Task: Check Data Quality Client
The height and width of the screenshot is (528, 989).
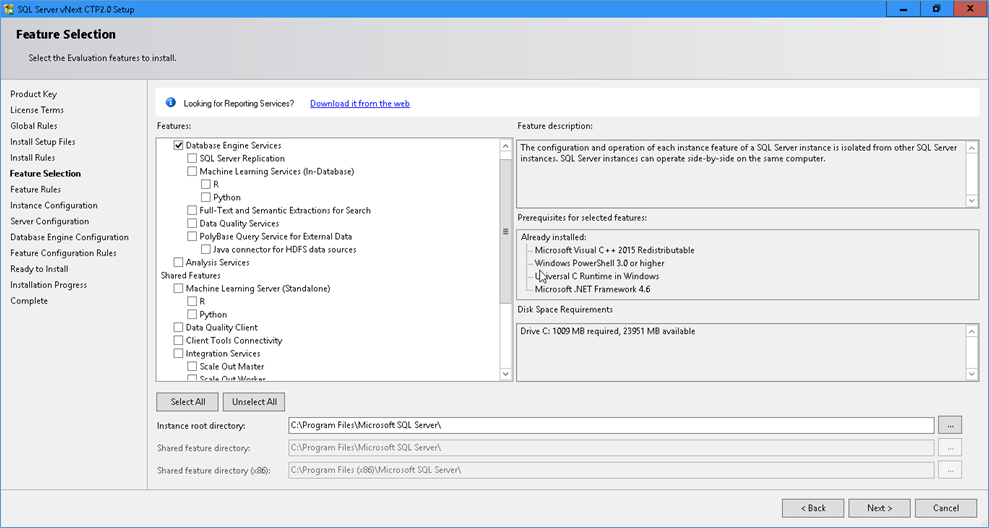Action: click(x=178, y=327)
